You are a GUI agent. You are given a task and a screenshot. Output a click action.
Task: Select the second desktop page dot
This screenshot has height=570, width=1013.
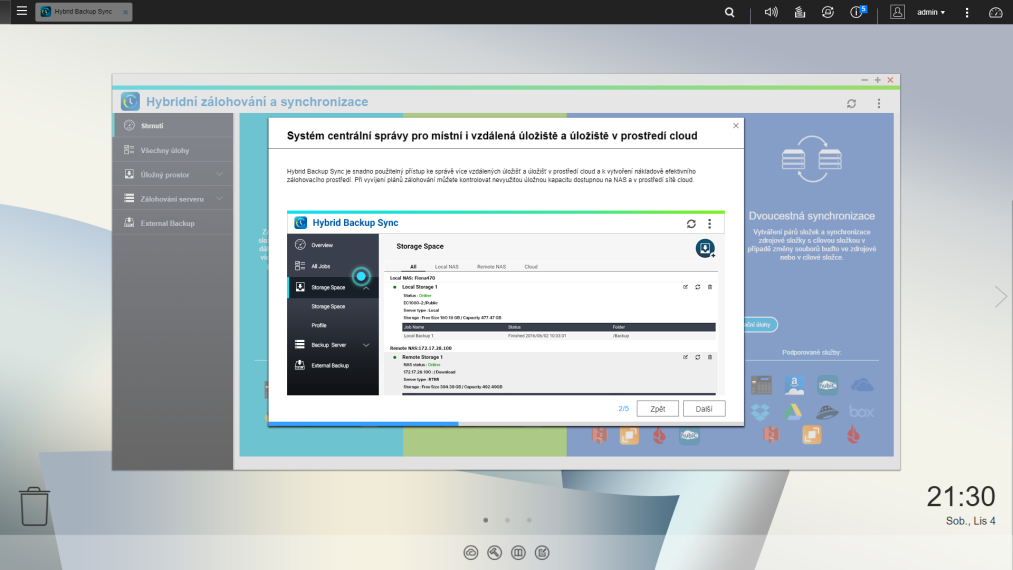point(508,520)
